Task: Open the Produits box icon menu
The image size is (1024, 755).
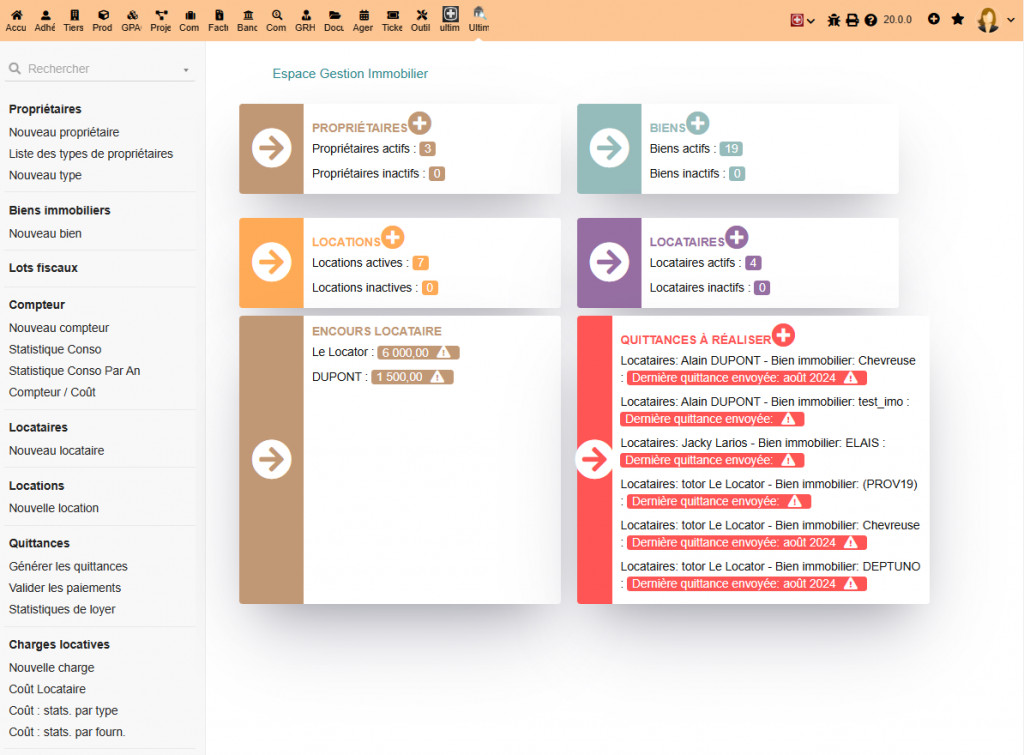Action: [x=102, y=20]
